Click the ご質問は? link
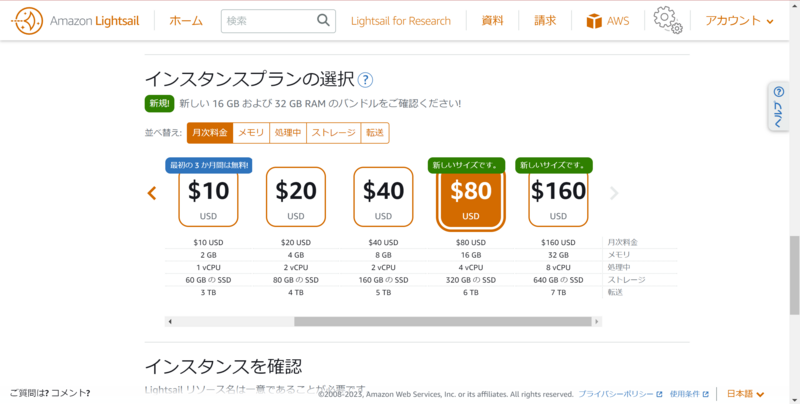The height and width of the screenshot is (404, 800). point(29,393)
